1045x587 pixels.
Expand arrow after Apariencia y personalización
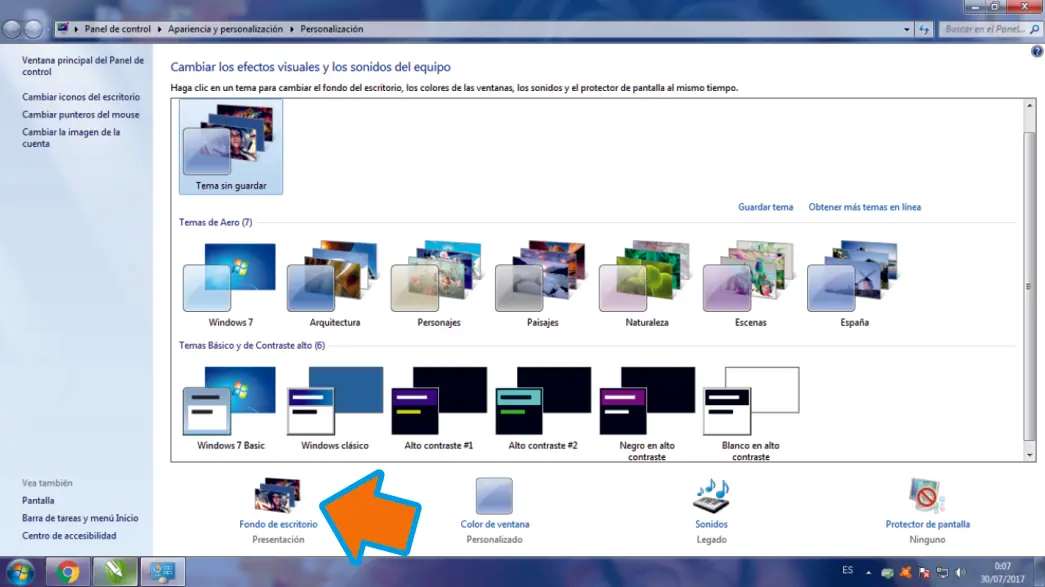tap(291, 29)
